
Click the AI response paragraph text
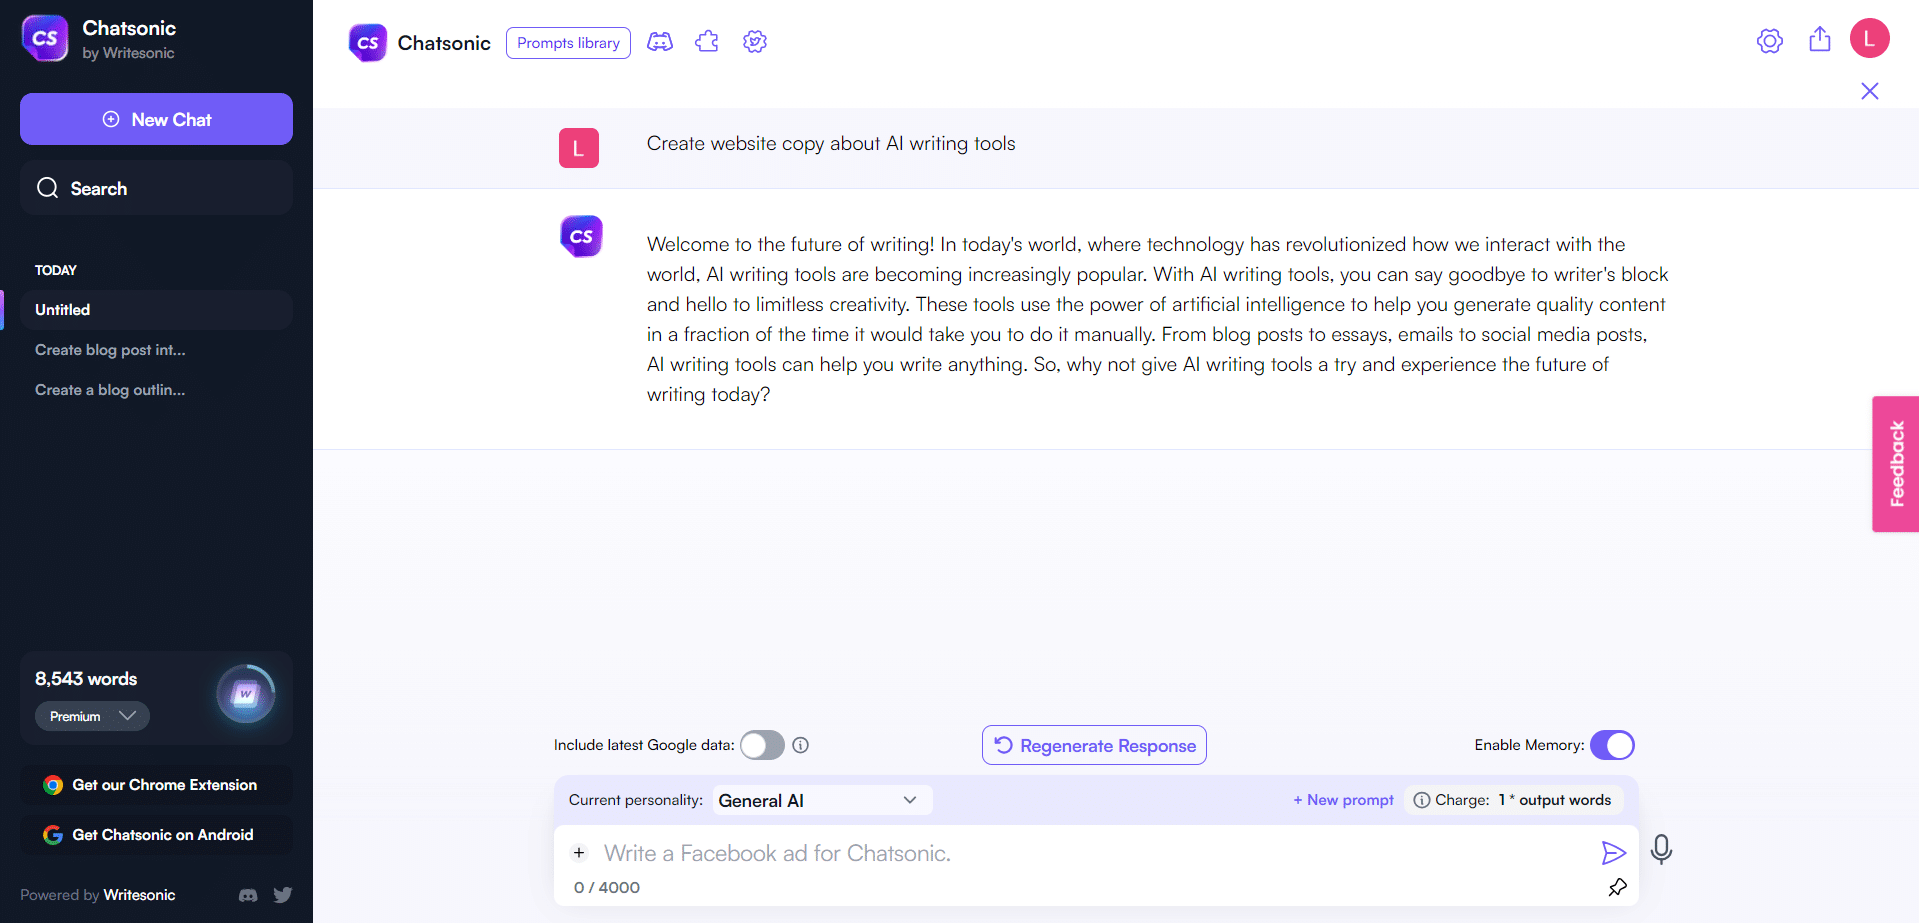click(1157, 319)
